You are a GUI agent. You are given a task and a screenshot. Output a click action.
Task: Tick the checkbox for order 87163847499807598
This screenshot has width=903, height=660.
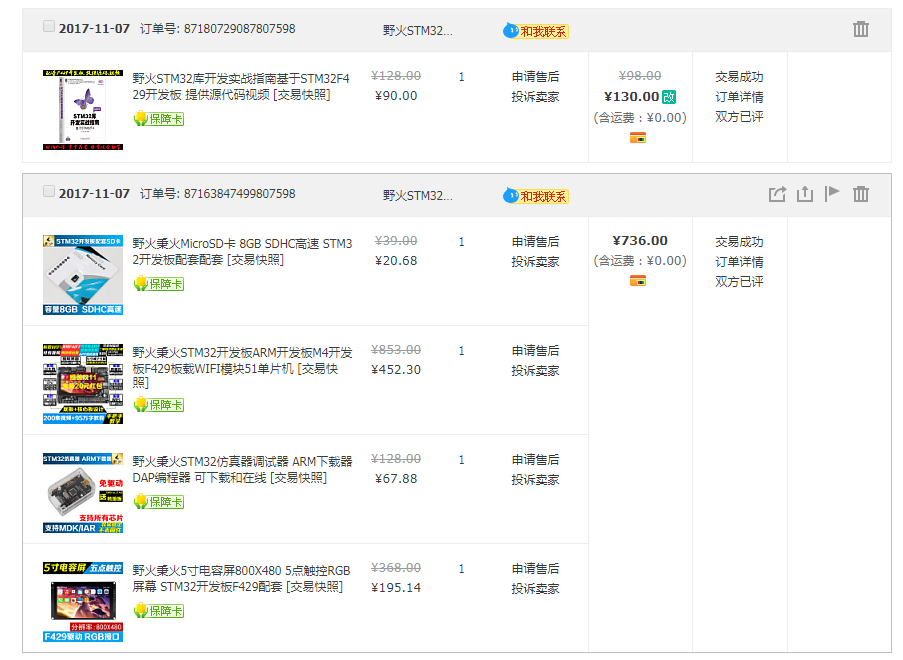(x=49, y=192)
